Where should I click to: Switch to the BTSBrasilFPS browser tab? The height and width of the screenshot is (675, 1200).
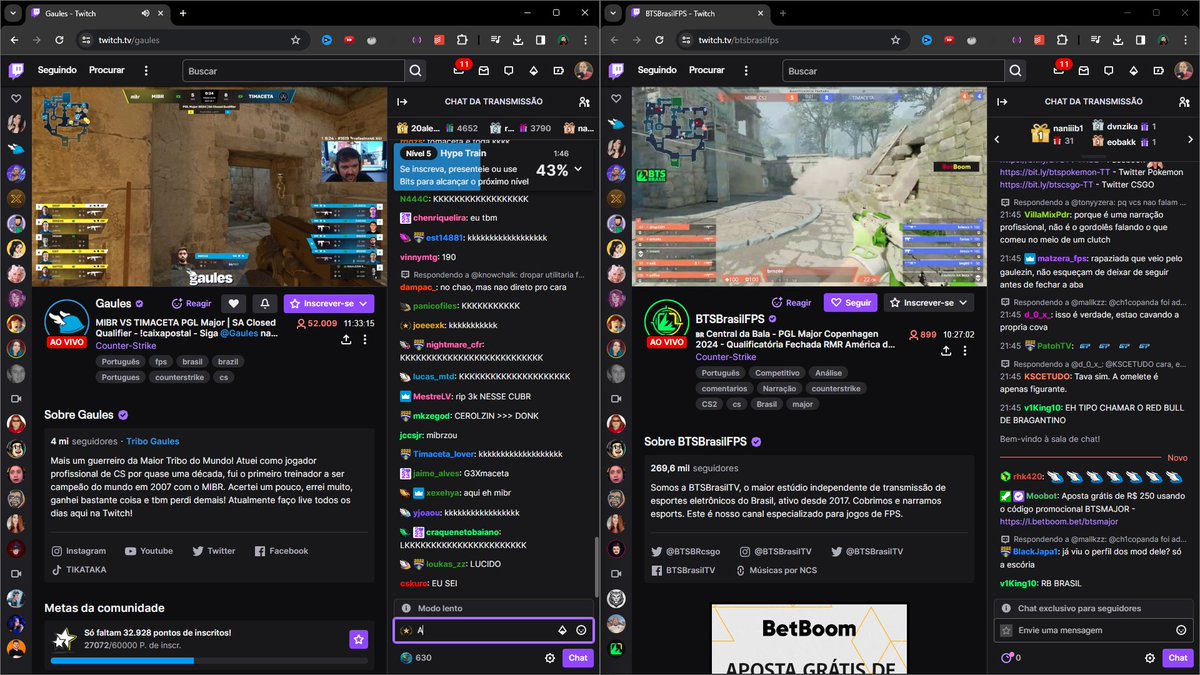click(680, 15)
